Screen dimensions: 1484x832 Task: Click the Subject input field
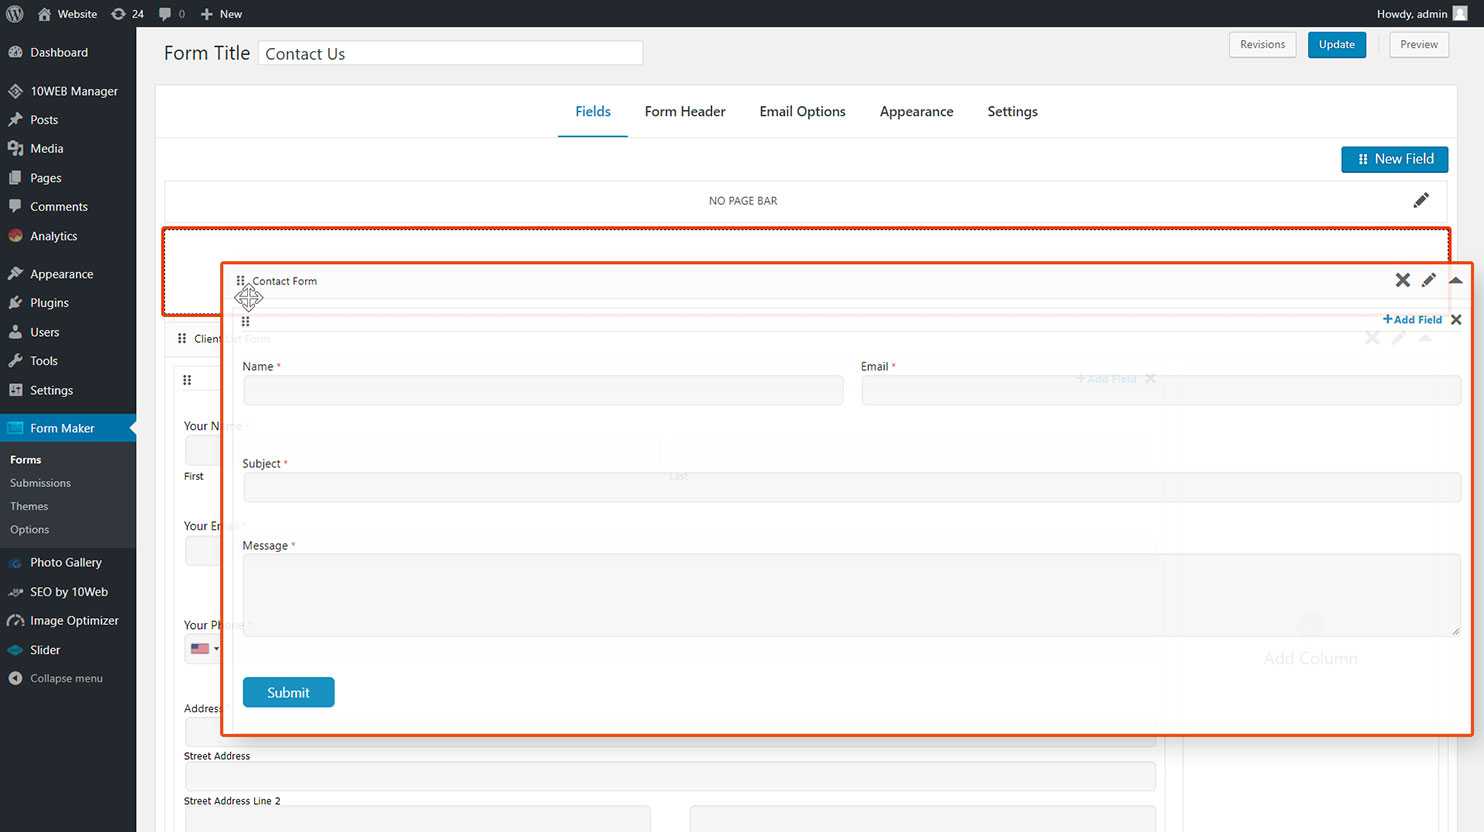pyautogui.click(x=852, y=487)
